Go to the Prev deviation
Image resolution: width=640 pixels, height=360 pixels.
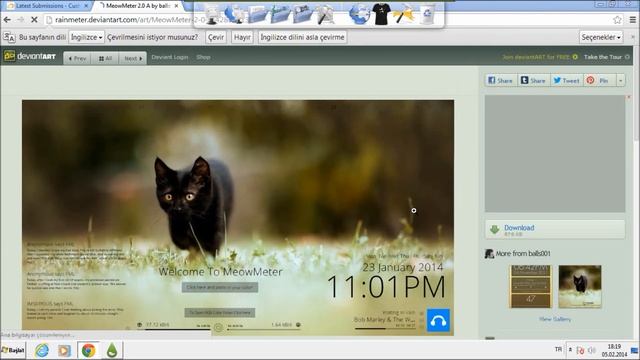pyautogui.click(x=78, y=58)
